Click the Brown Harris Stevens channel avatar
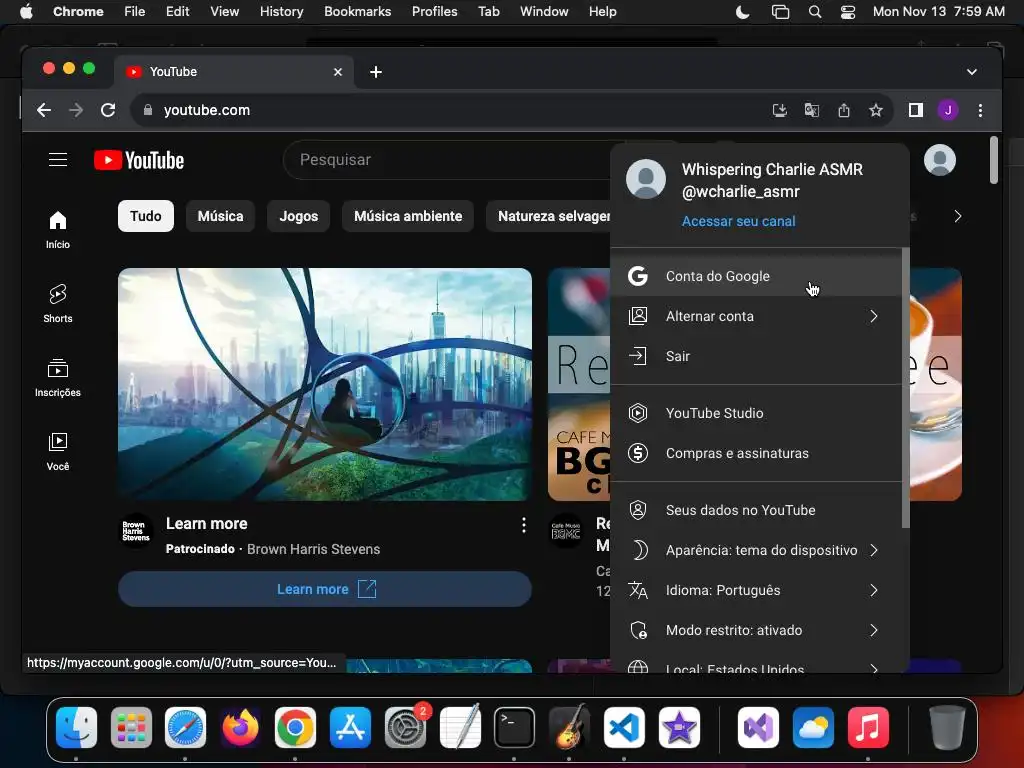The height and width of the screenshot is (768, 1024). [x=136, y=530]
